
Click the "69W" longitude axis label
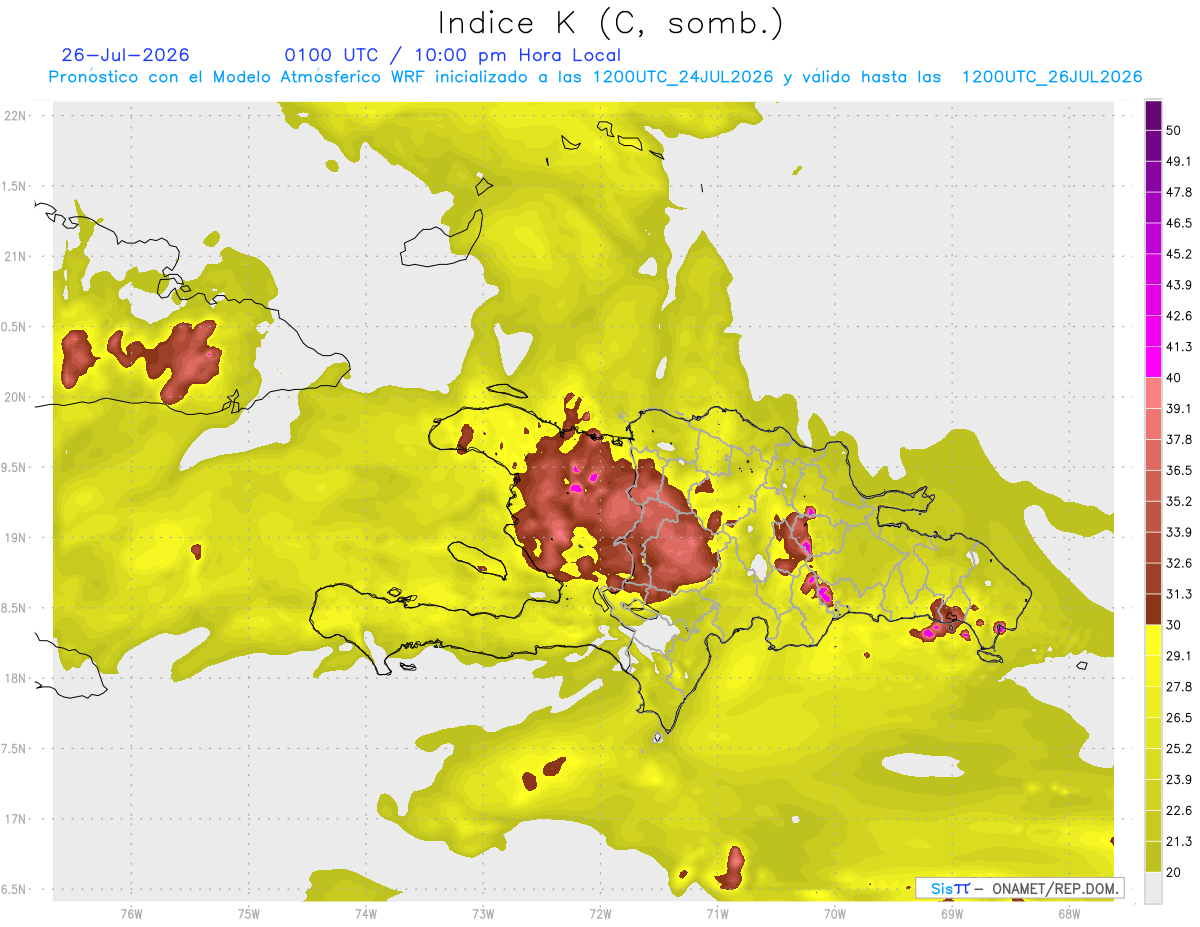tap(951, 913)
